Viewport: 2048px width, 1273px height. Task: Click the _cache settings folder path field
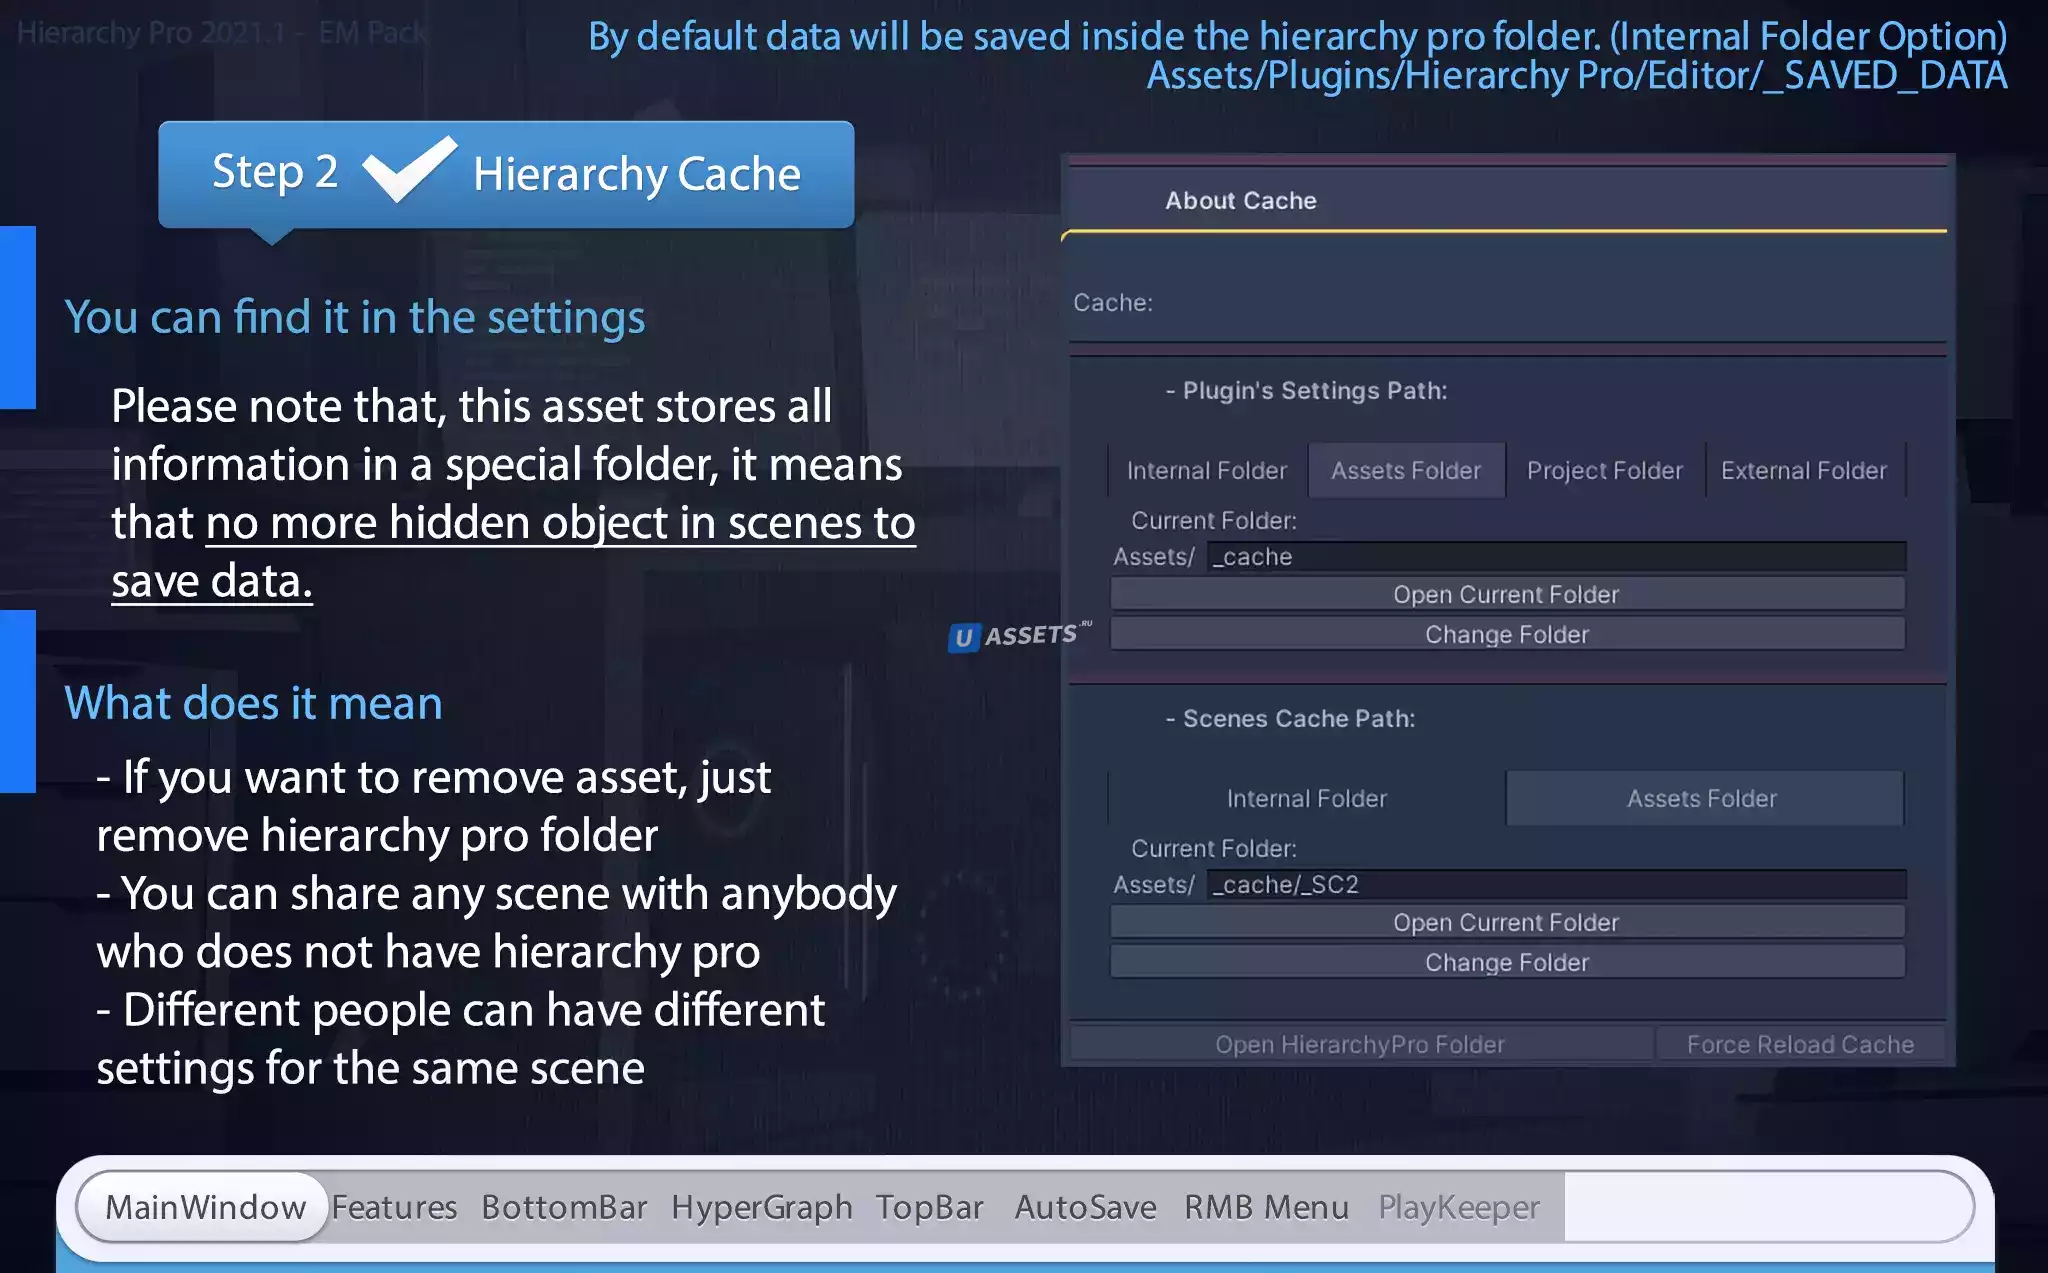pyautogui.click(x=1555, y=557)
